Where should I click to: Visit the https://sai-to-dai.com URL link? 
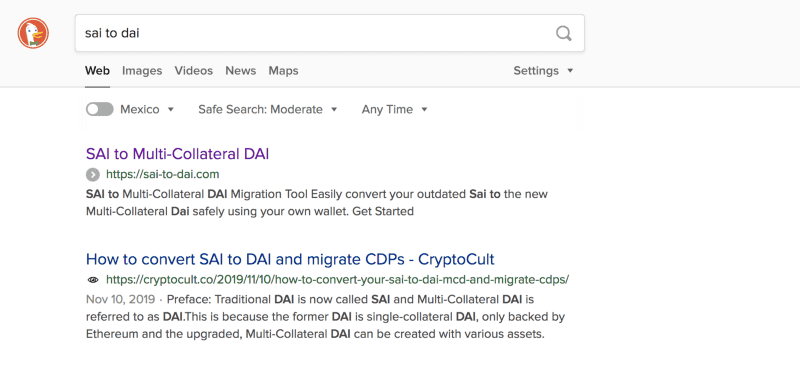click(163, 175)
